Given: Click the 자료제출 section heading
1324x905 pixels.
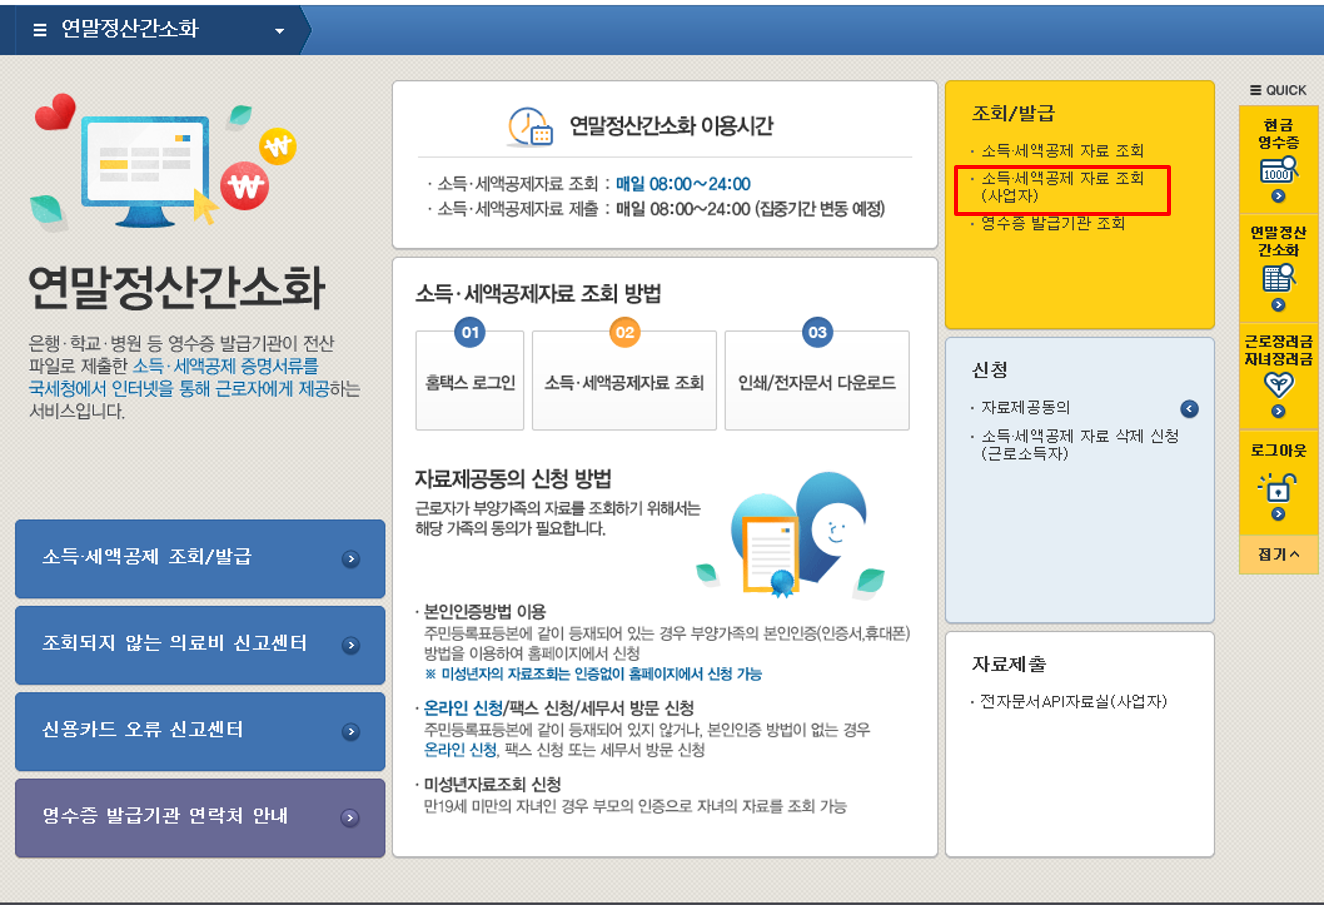Looking at the screenshot, I should [x=1009, y=664].
